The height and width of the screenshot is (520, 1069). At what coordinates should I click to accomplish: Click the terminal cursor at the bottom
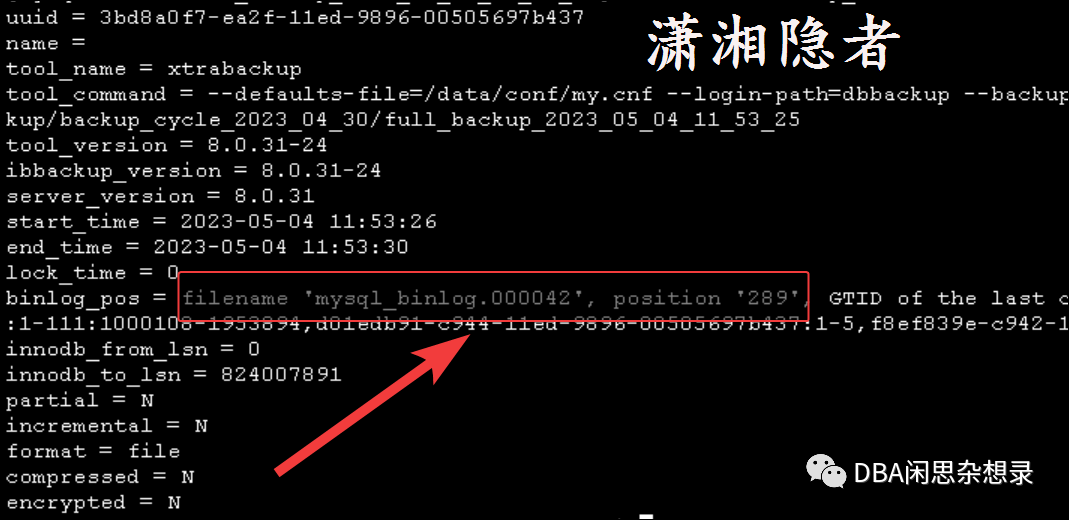[x=646, y=517]
